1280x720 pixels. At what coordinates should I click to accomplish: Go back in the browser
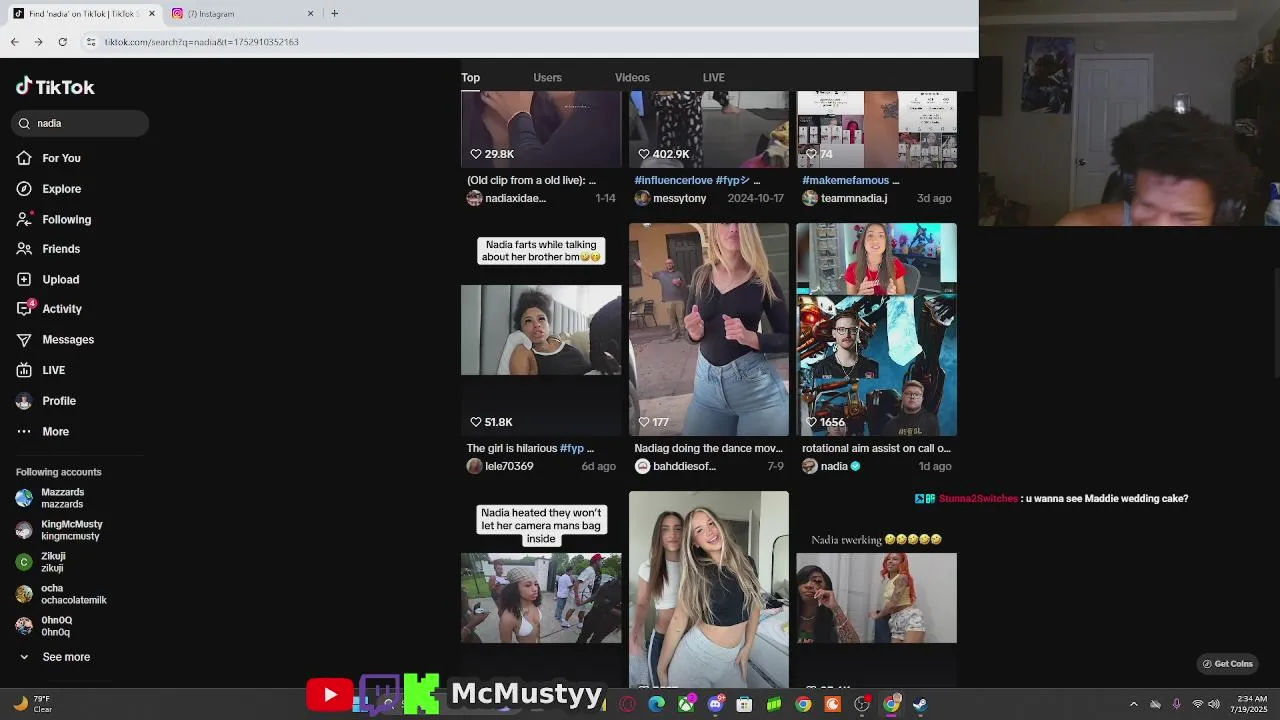click(x=14, y=42)
